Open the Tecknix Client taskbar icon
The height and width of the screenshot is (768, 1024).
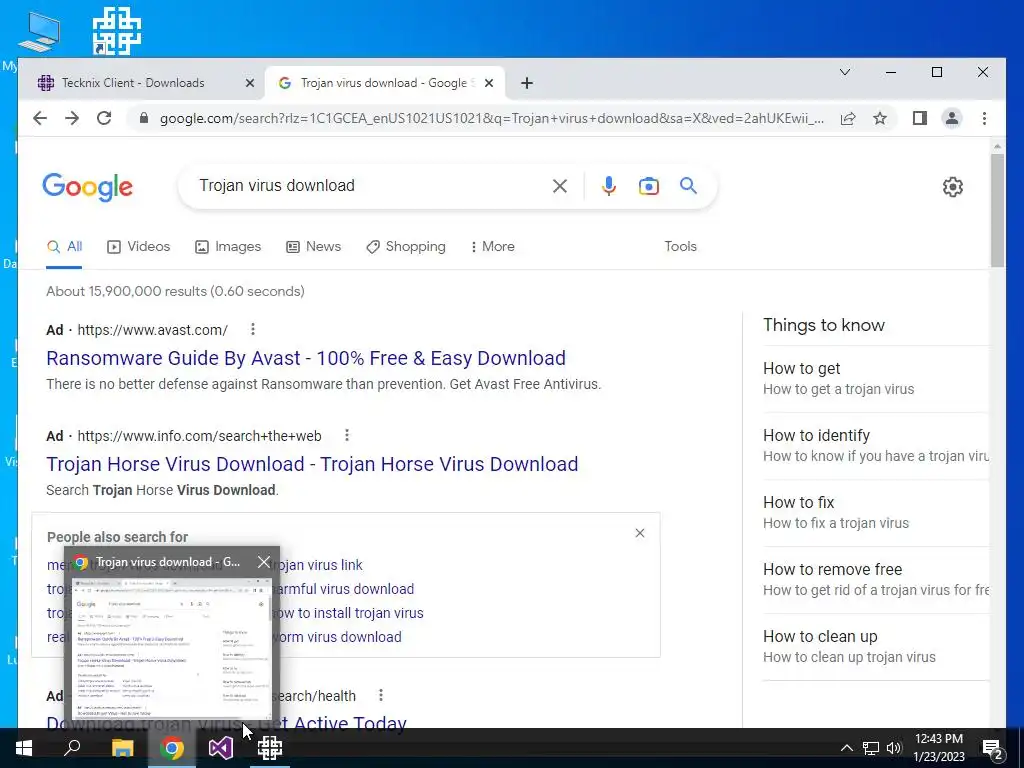[270, 748]
